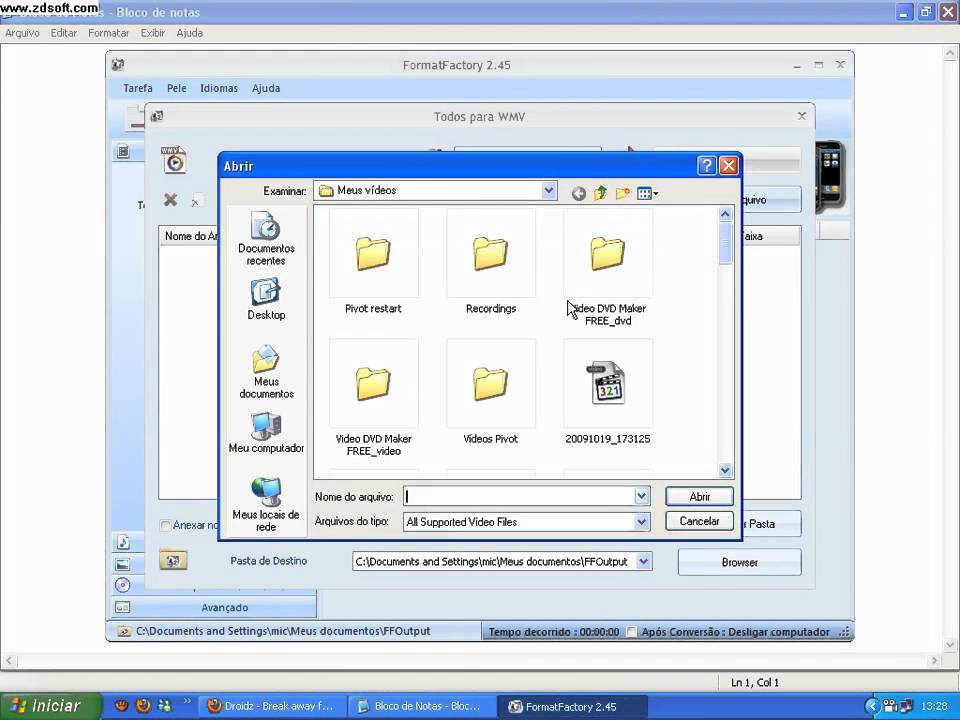Expand the Arquivos do tipo dropdown
This screenshot has width=960, height=720.
pos(641,522)
